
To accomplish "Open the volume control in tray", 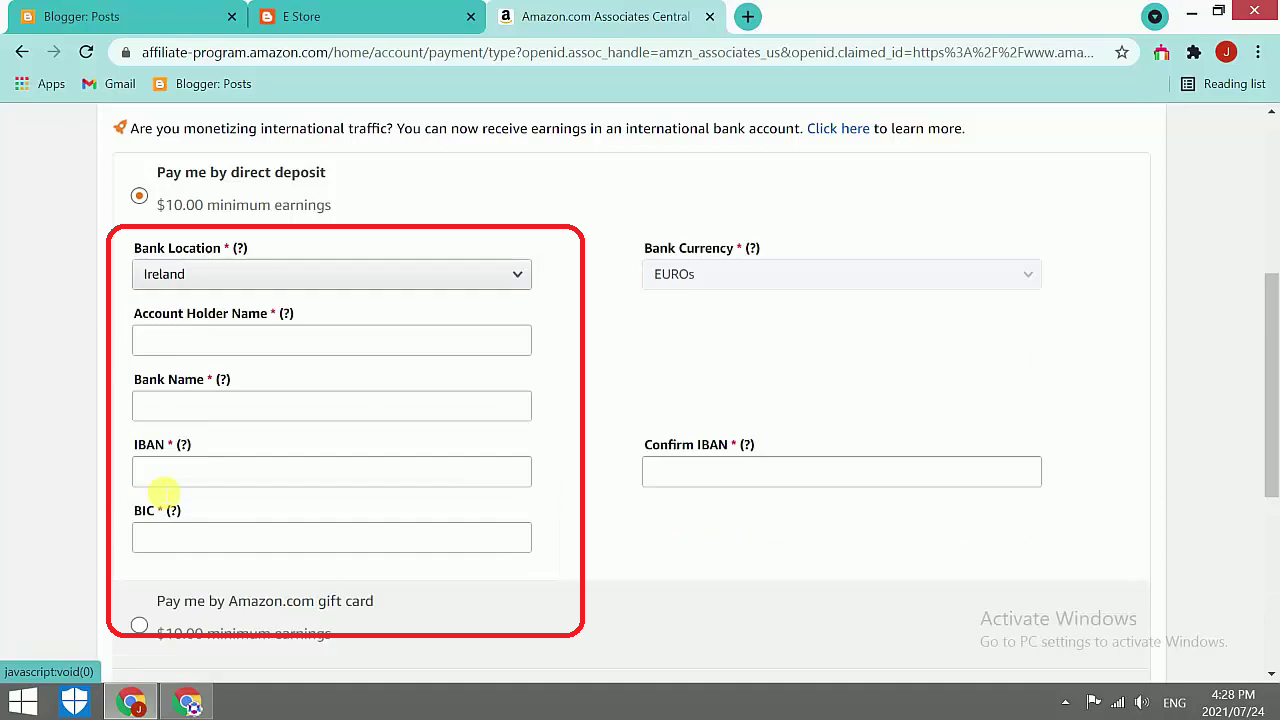I will (1142, 702).
